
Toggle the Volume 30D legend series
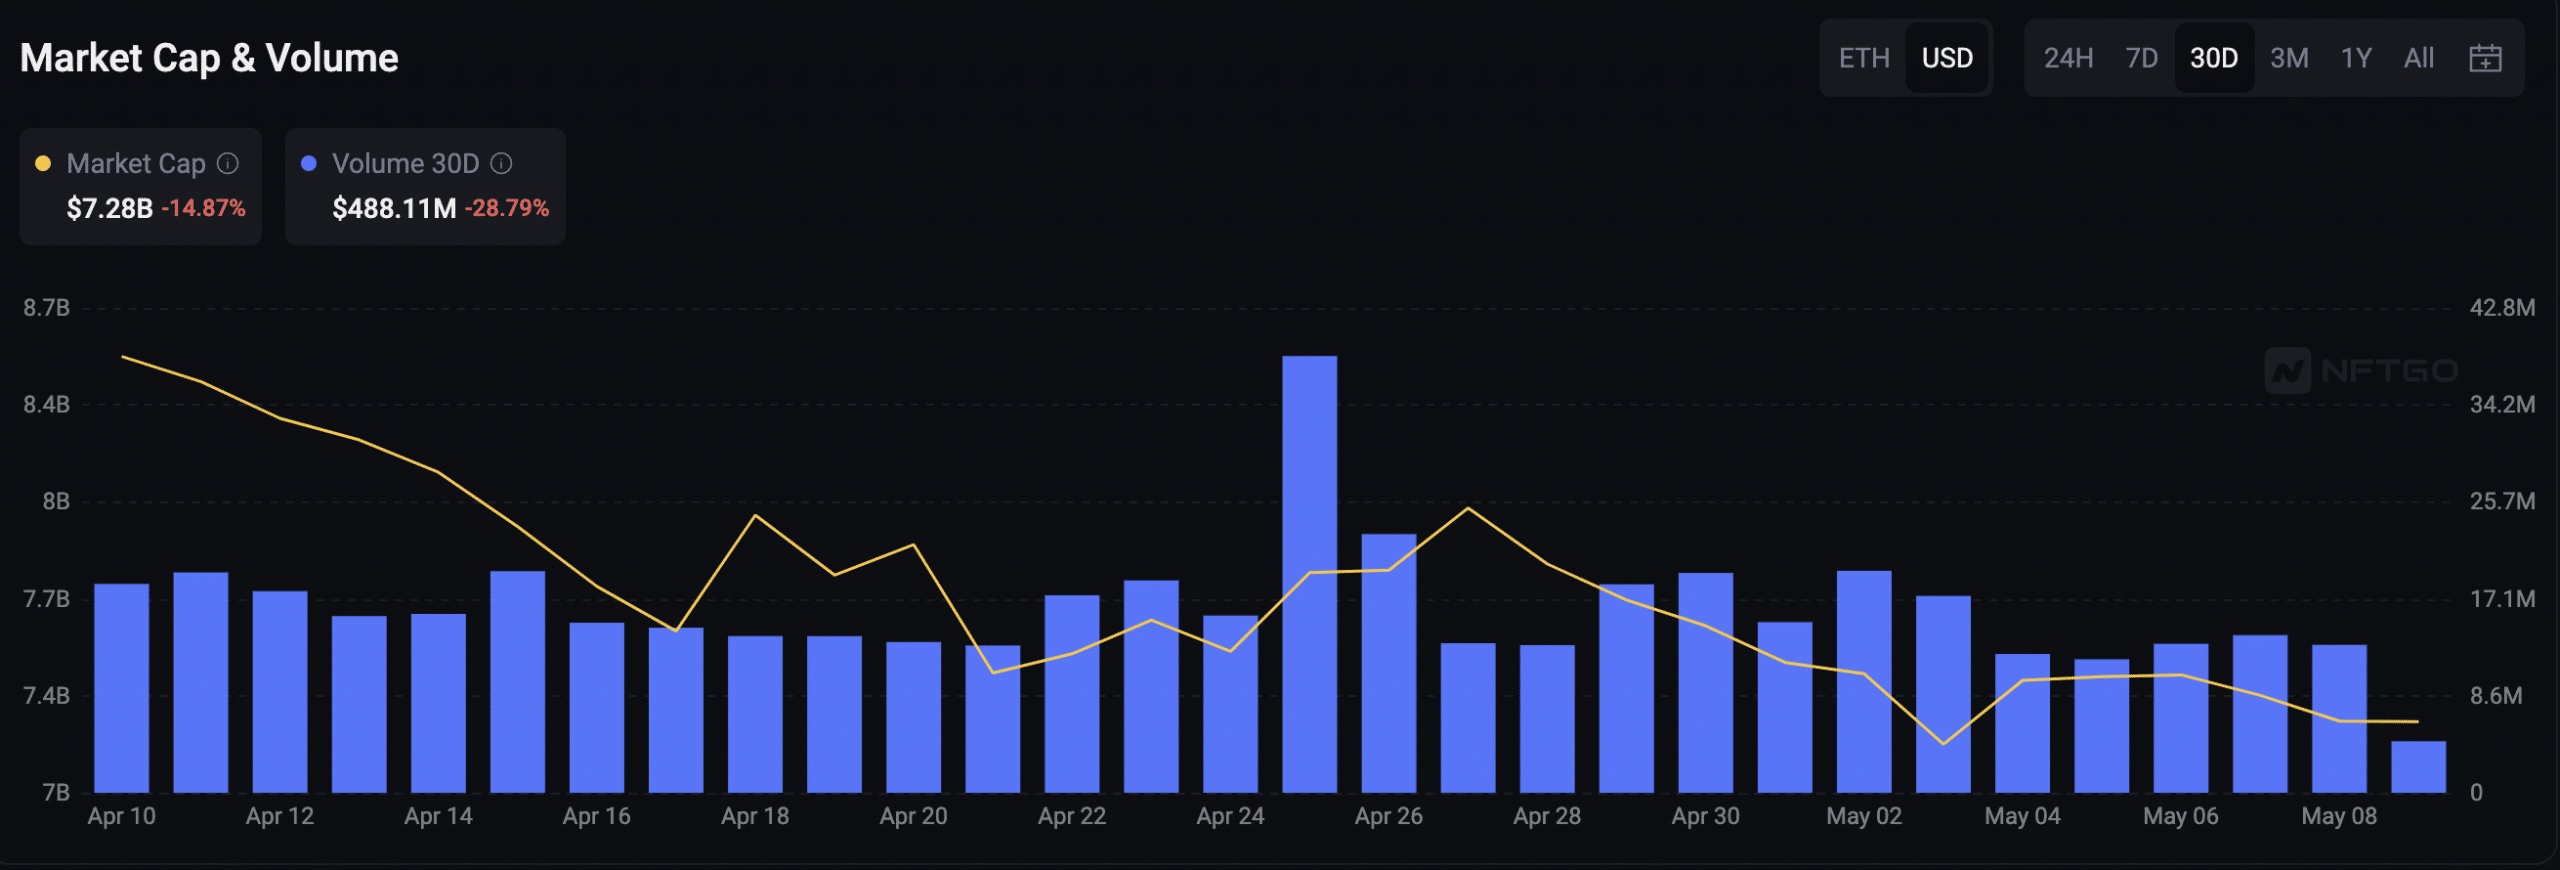tap(426, 186)
